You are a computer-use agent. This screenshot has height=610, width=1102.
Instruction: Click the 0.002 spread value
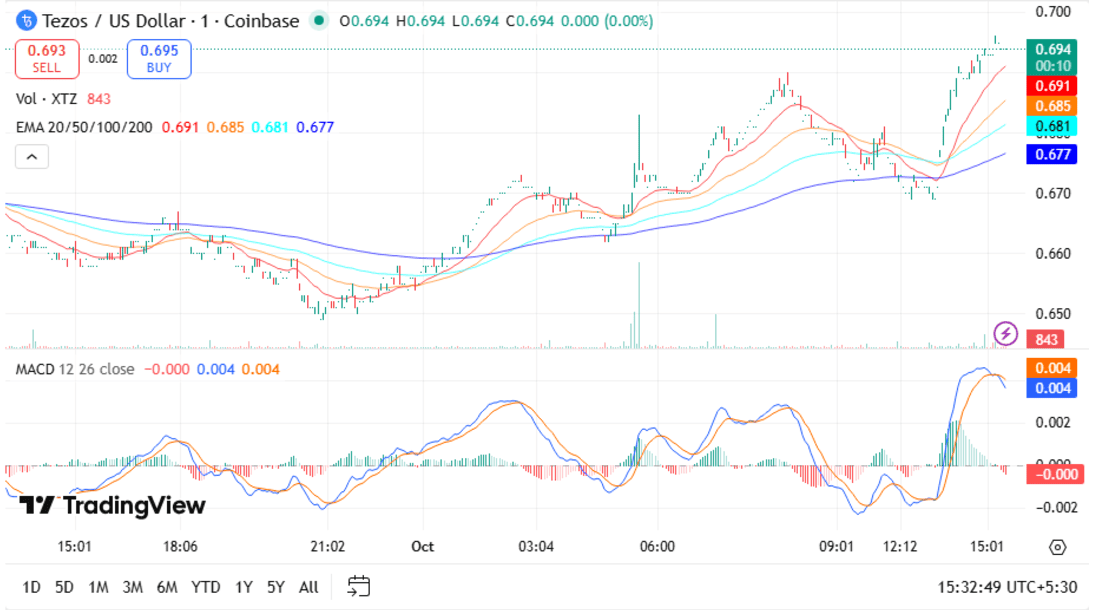(103, 59)
